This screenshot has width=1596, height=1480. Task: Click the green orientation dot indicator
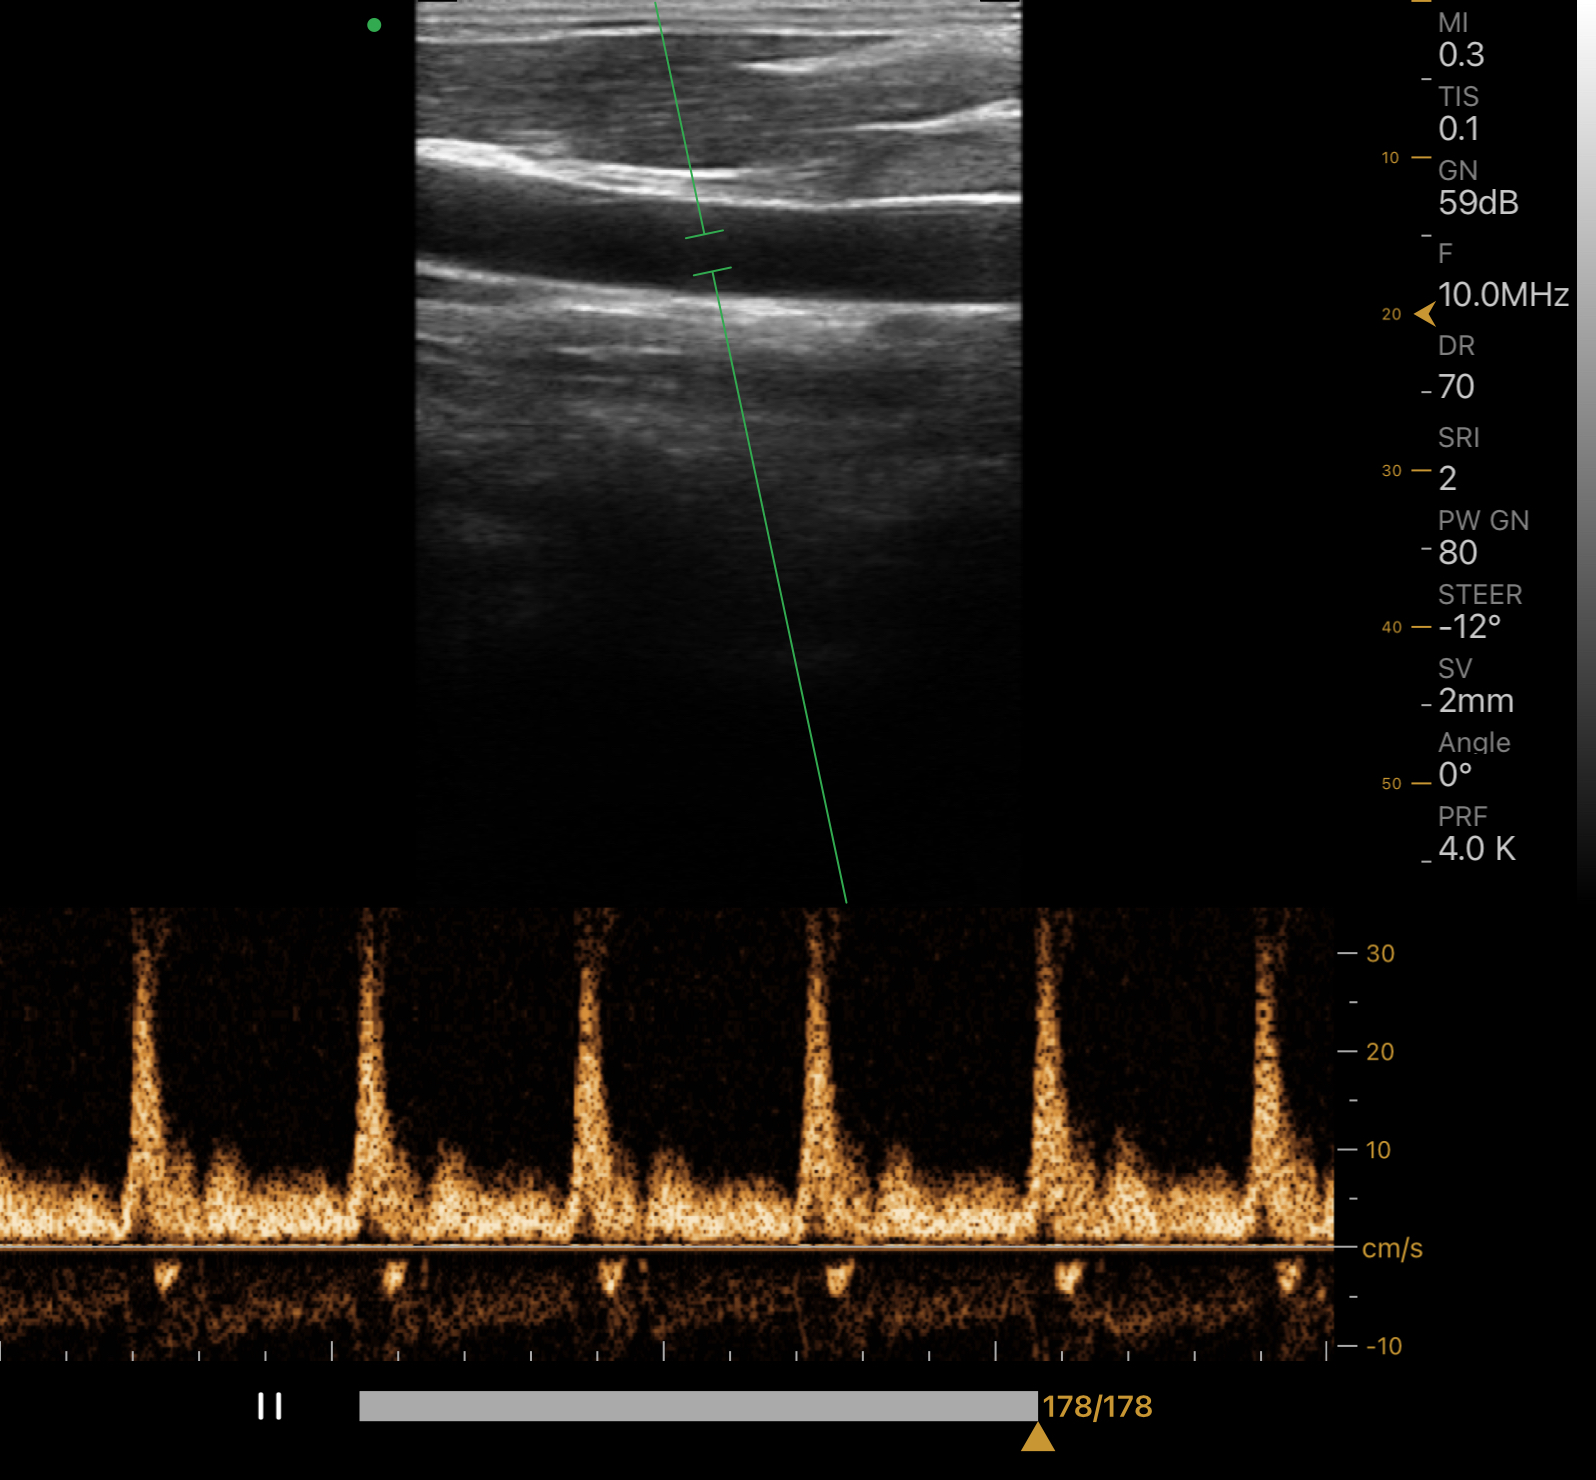374,25
